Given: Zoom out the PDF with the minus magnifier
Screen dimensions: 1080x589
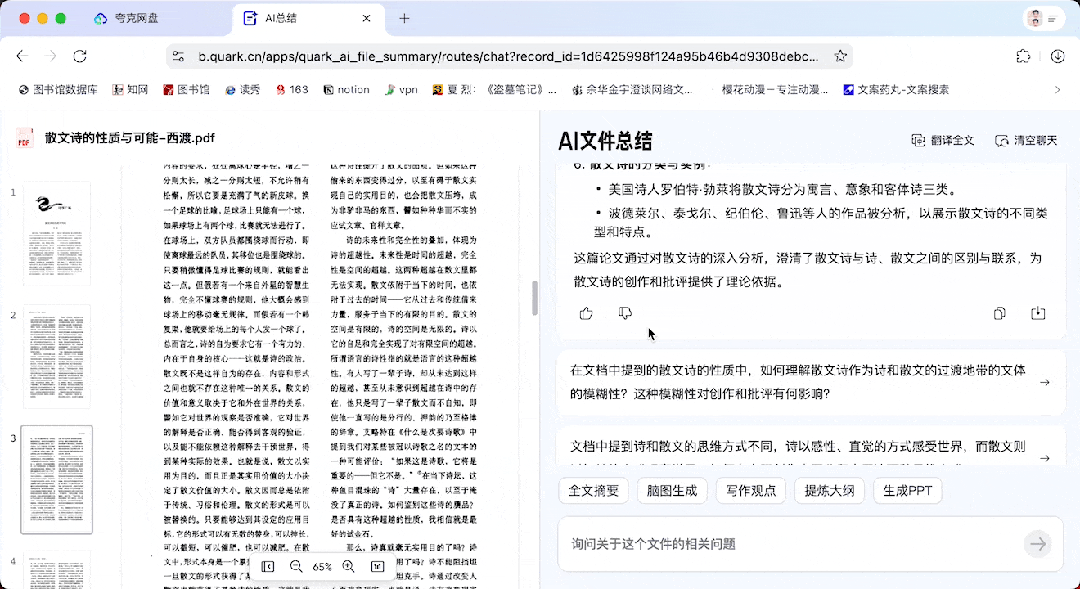Looking at the screenshot, I should point(296,566).
